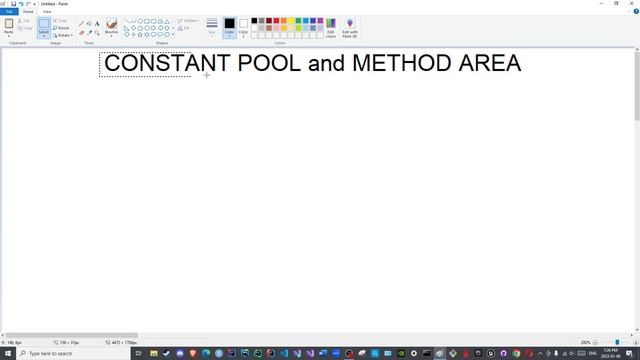The image size is (640, 360).
Task: Pick the red color swatch
Action: 276,20
